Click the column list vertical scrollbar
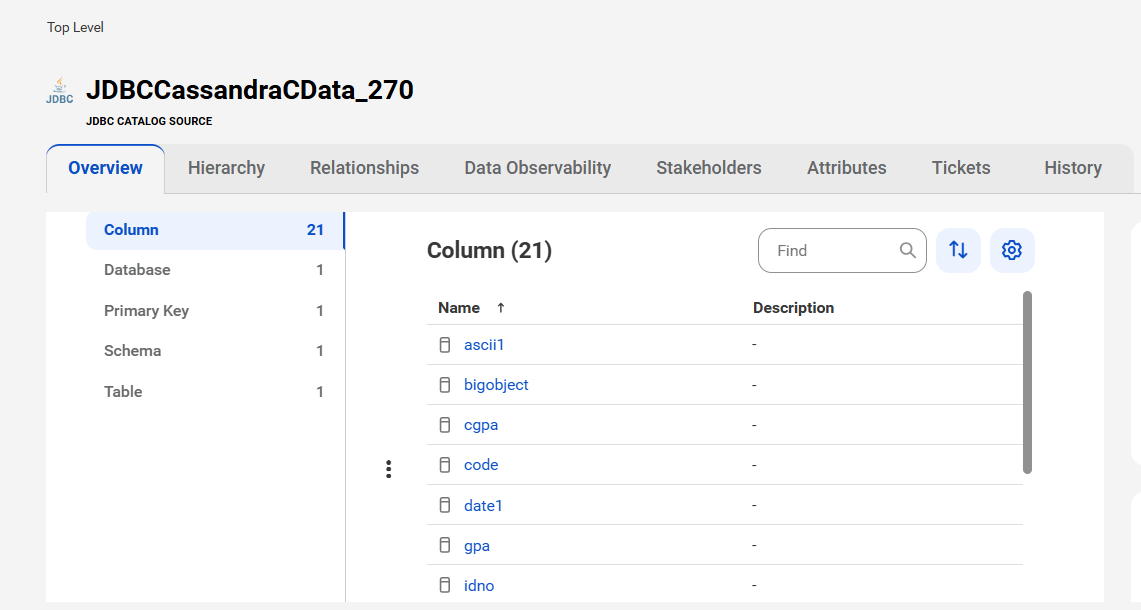This screenshot has width=1141, height=610. (1027, 382)
